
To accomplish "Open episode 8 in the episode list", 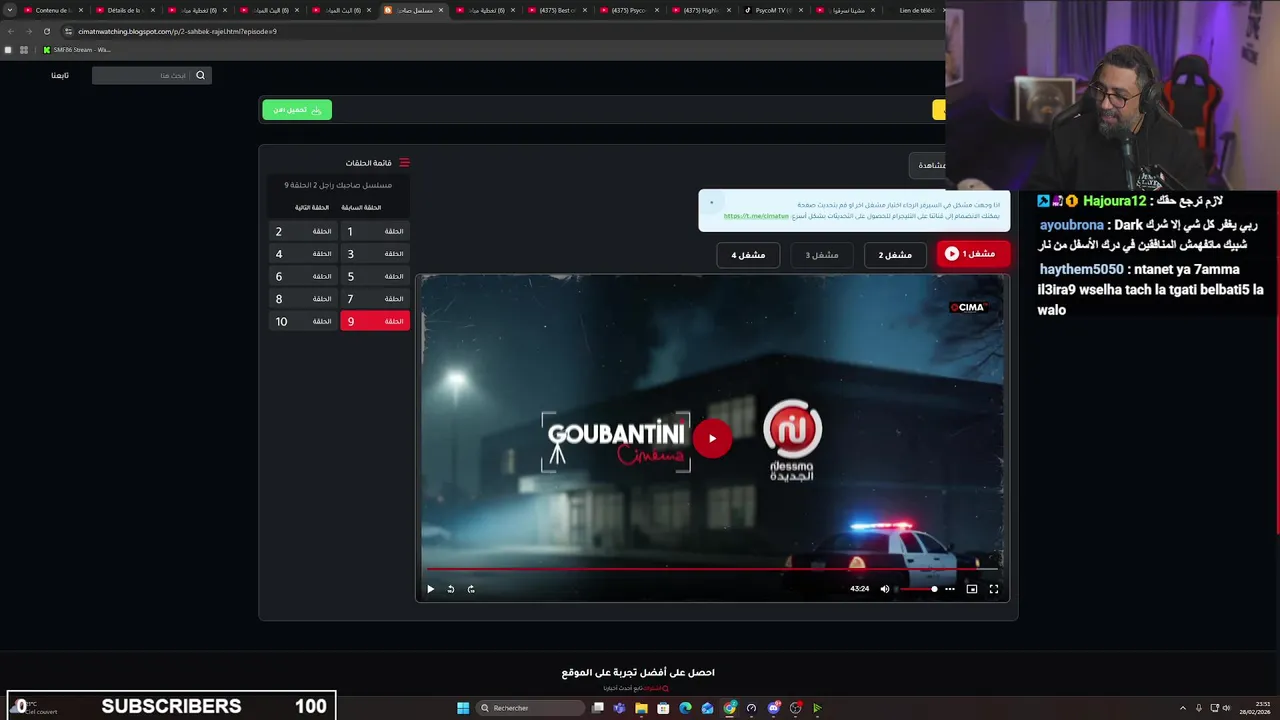I will click(x=303, y=299).
